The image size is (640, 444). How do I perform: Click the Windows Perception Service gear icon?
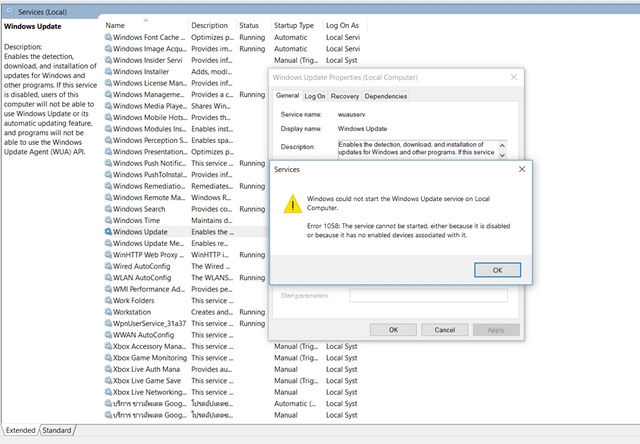(x=108, y=140)
